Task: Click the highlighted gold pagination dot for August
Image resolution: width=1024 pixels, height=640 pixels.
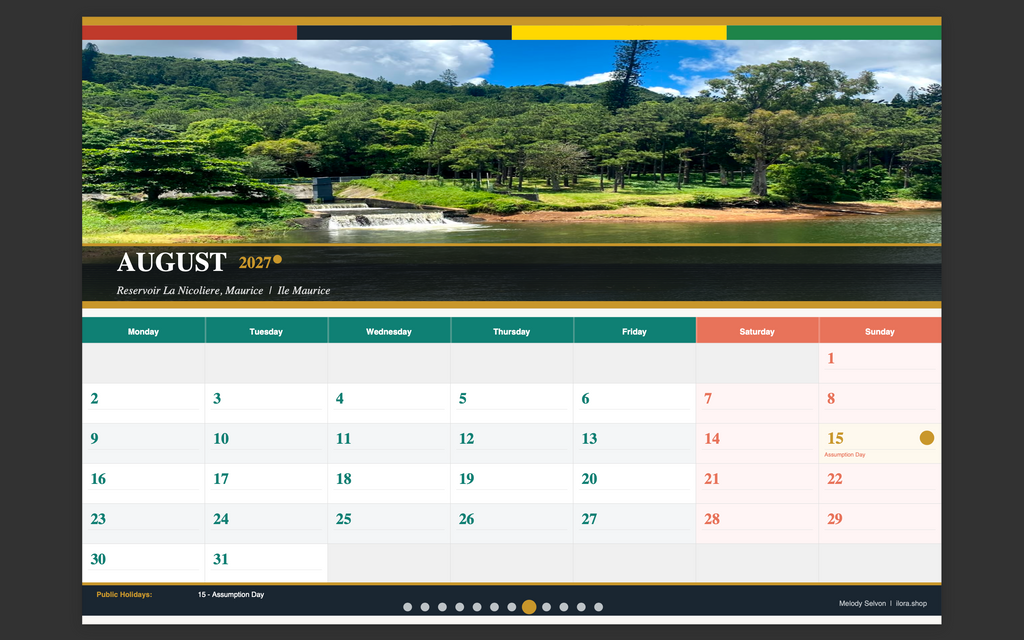Action: (x=529, y=607)
